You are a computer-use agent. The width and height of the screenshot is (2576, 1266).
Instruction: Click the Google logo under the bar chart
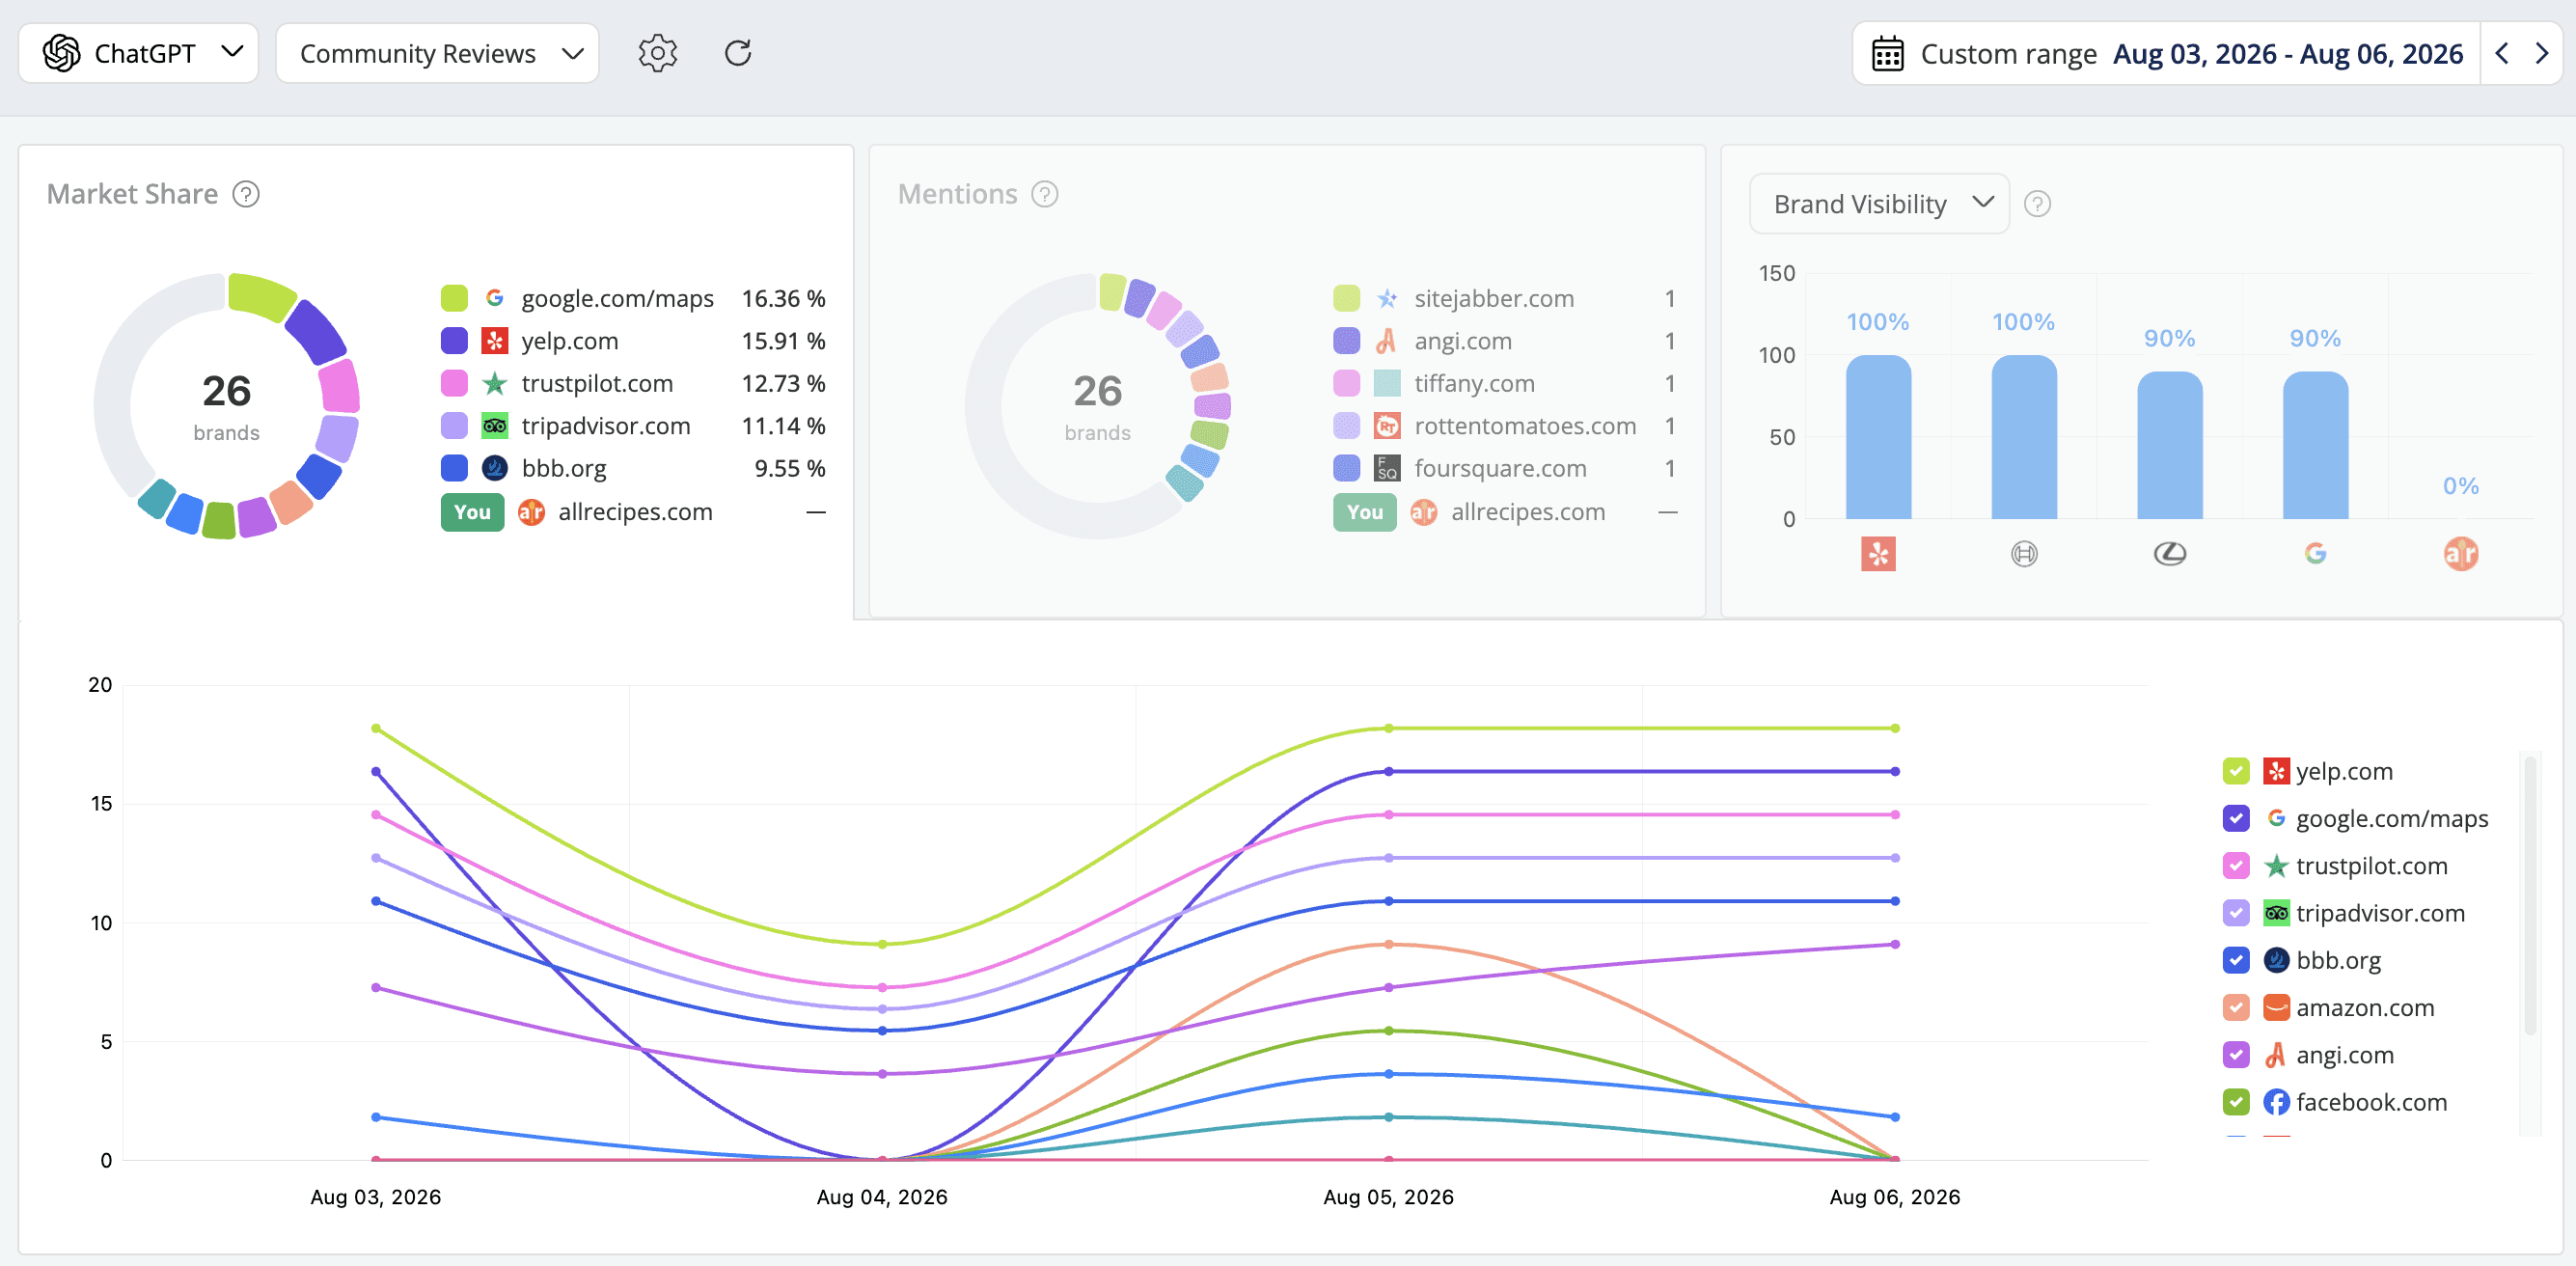pos(2315,553)
